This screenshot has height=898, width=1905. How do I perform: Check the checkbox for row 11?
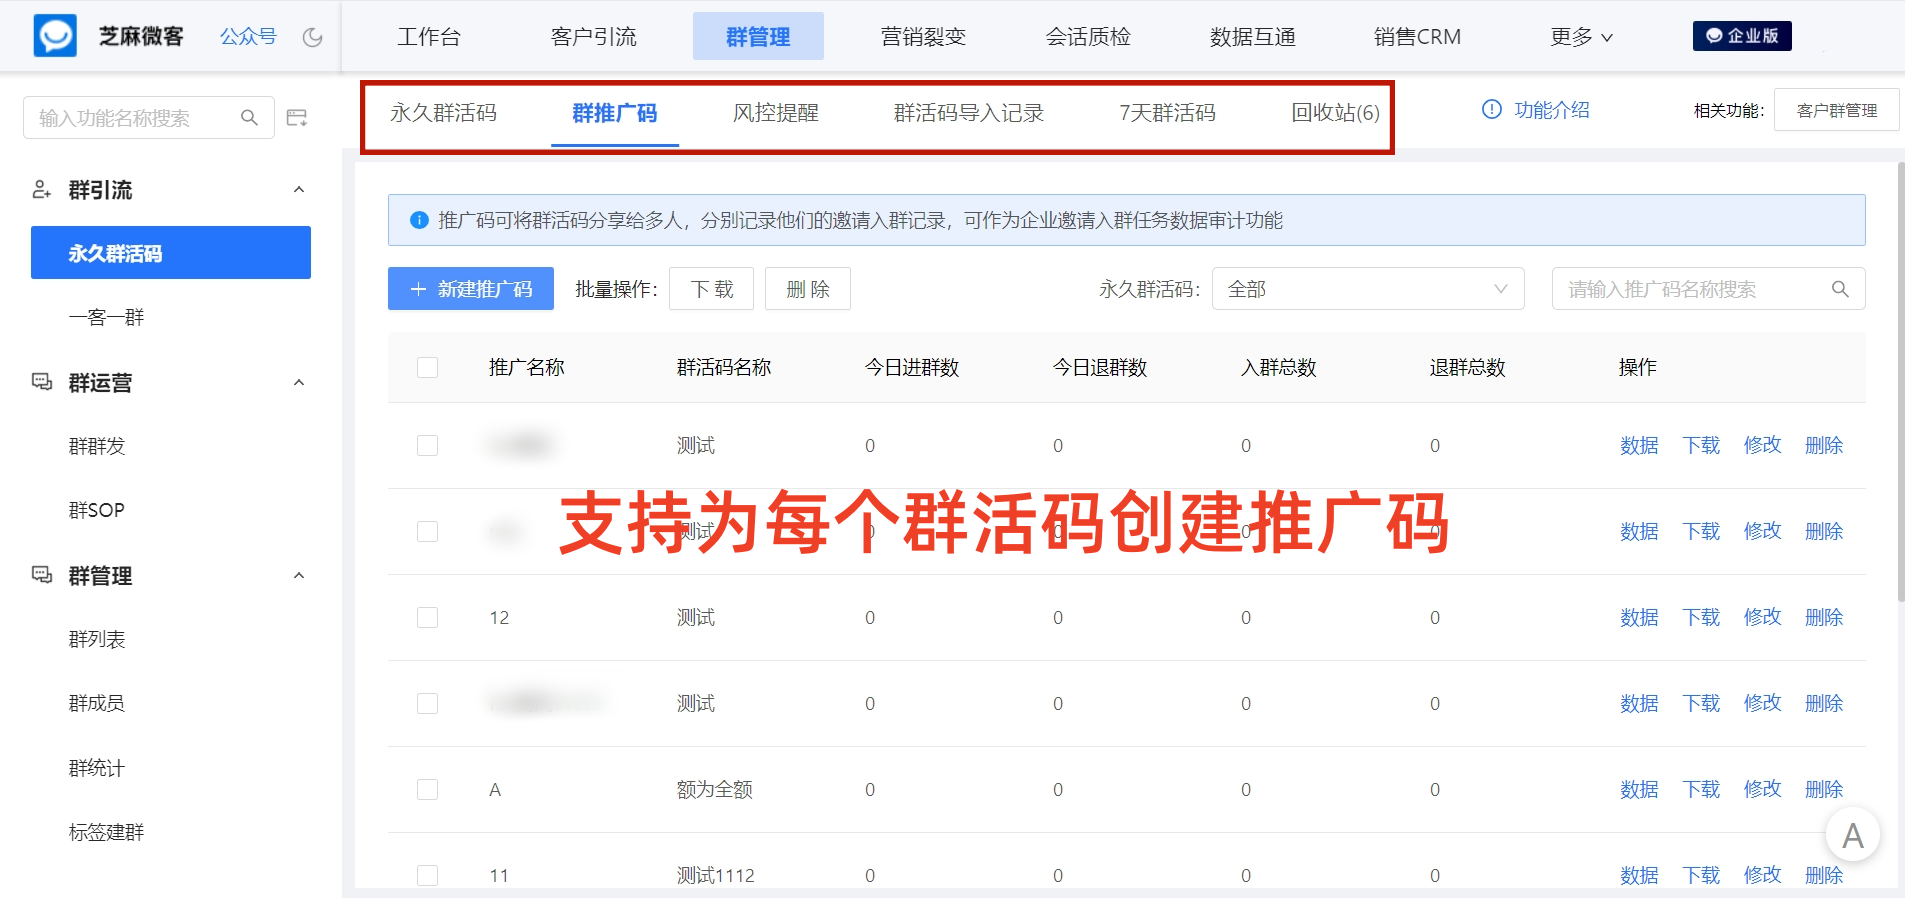pyautogui.click(x=427, y=875)
